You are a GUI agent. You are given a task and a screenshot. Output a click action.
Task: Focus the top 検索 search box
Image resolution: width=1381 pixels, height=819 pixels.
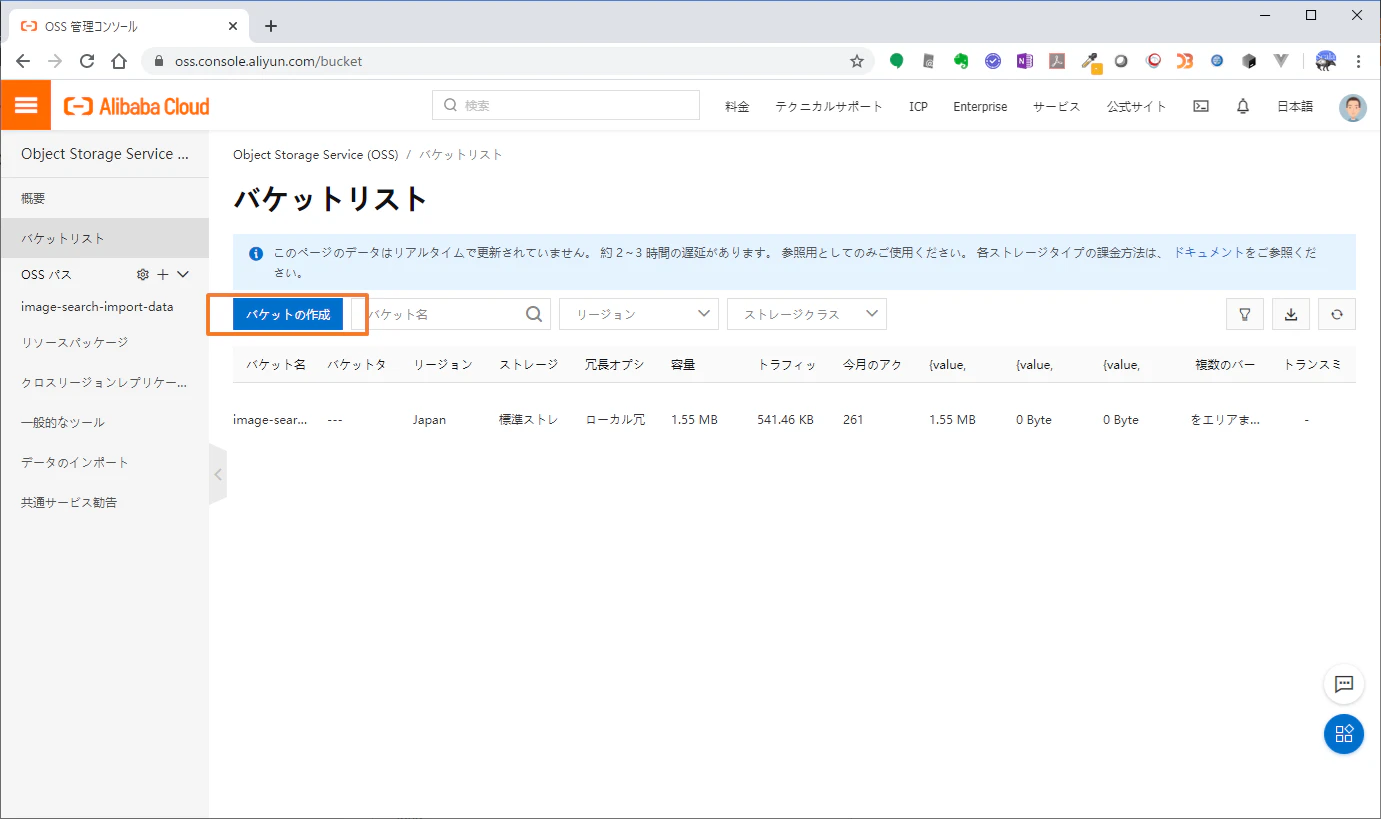[566, 105]
